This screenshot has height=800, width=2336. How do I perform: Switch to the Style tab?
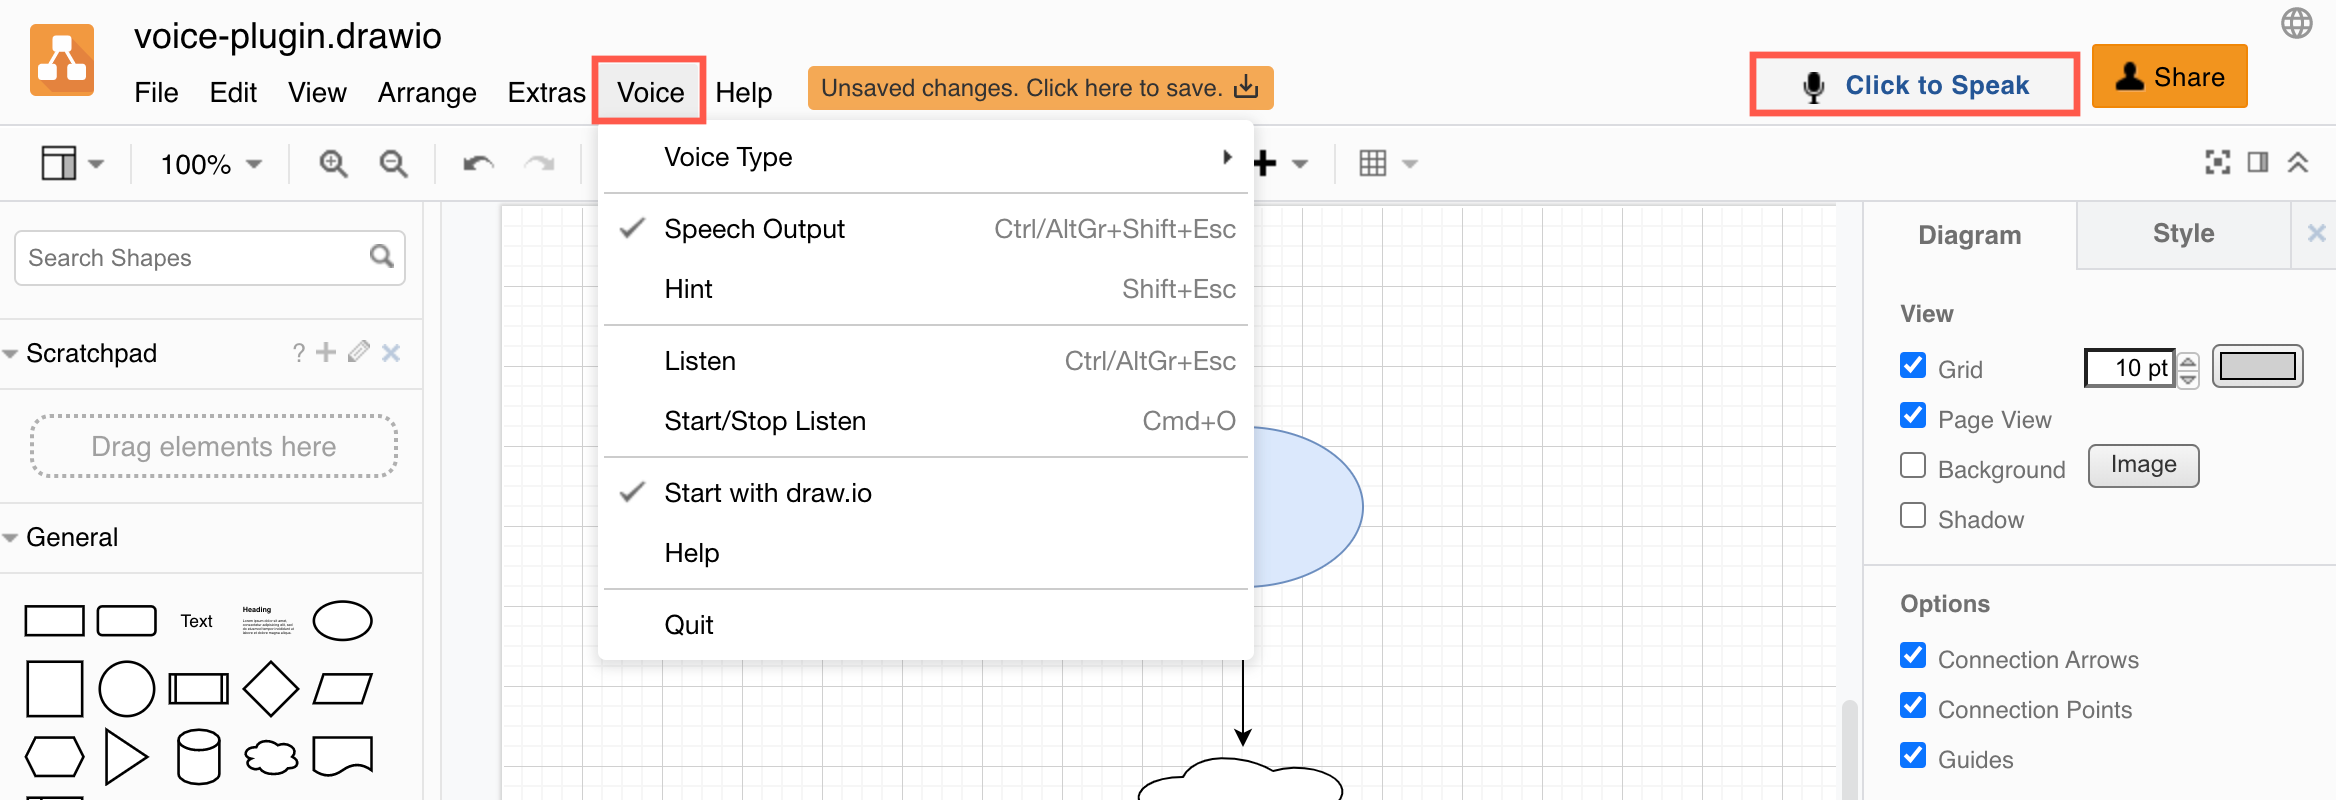coord(2183,234)
